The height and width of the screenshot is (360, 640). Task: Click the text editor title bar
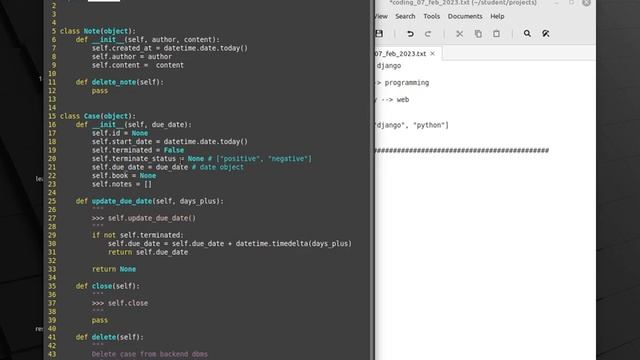point(463,3)
